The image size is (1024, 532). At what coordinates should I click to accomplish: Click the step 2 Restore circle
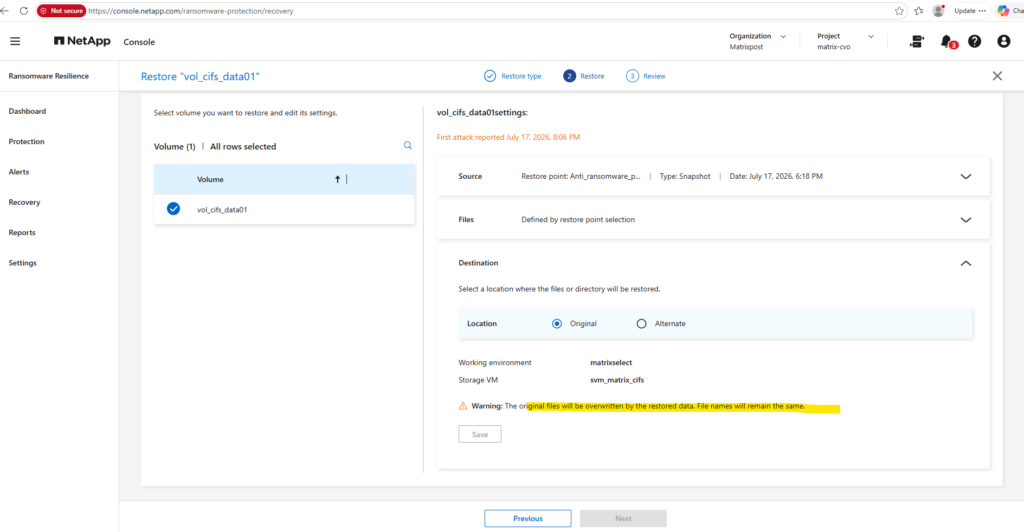point(569,76)
